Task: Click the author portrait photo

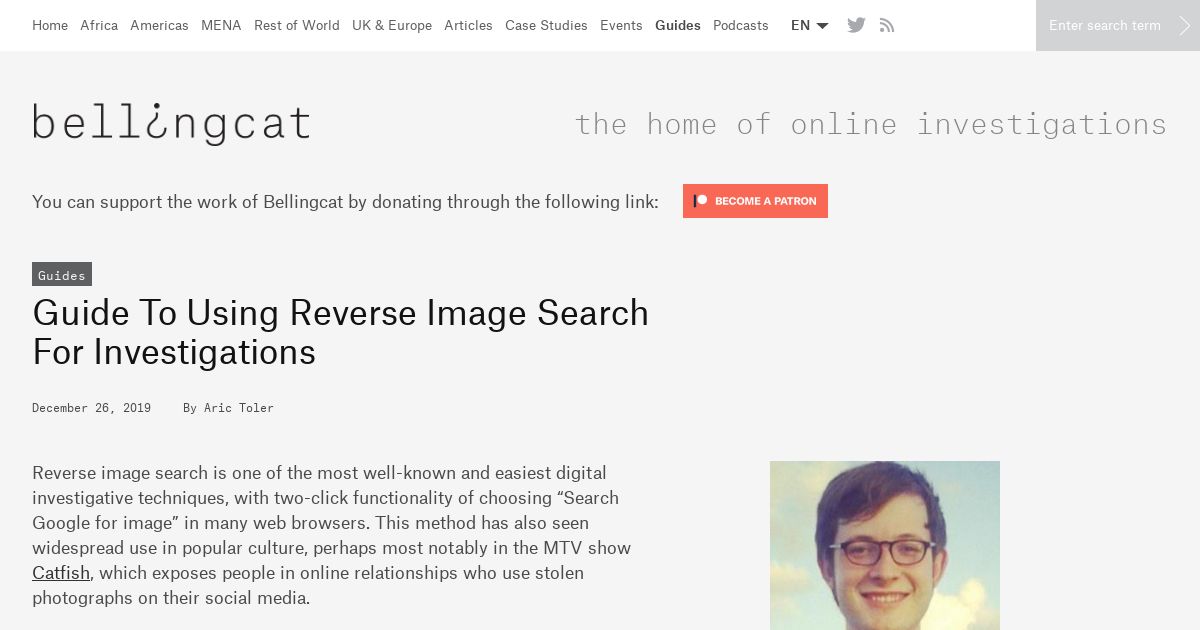Action: click(x=885, y=545)
